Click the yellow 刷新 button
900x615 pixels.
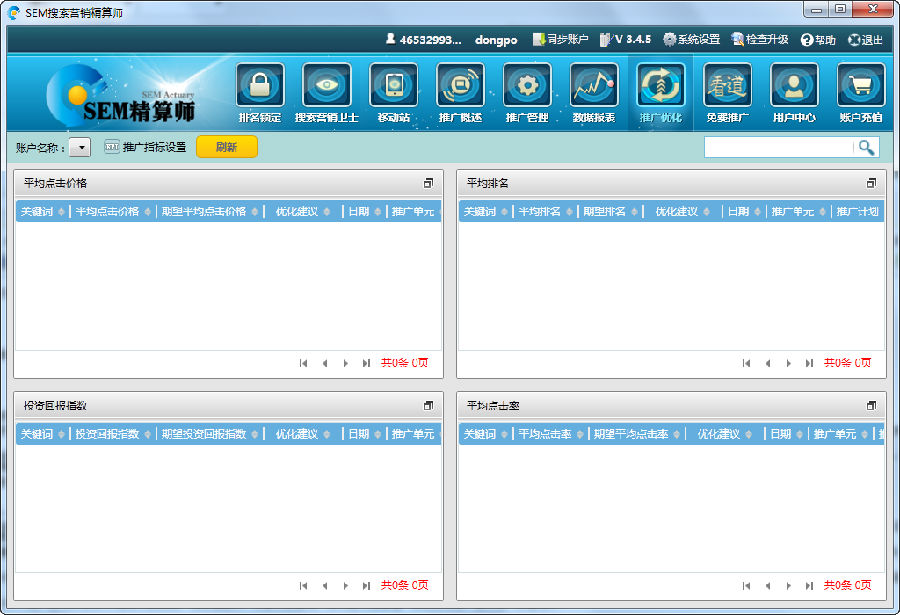pyautogui.click(x=227, y=147)
